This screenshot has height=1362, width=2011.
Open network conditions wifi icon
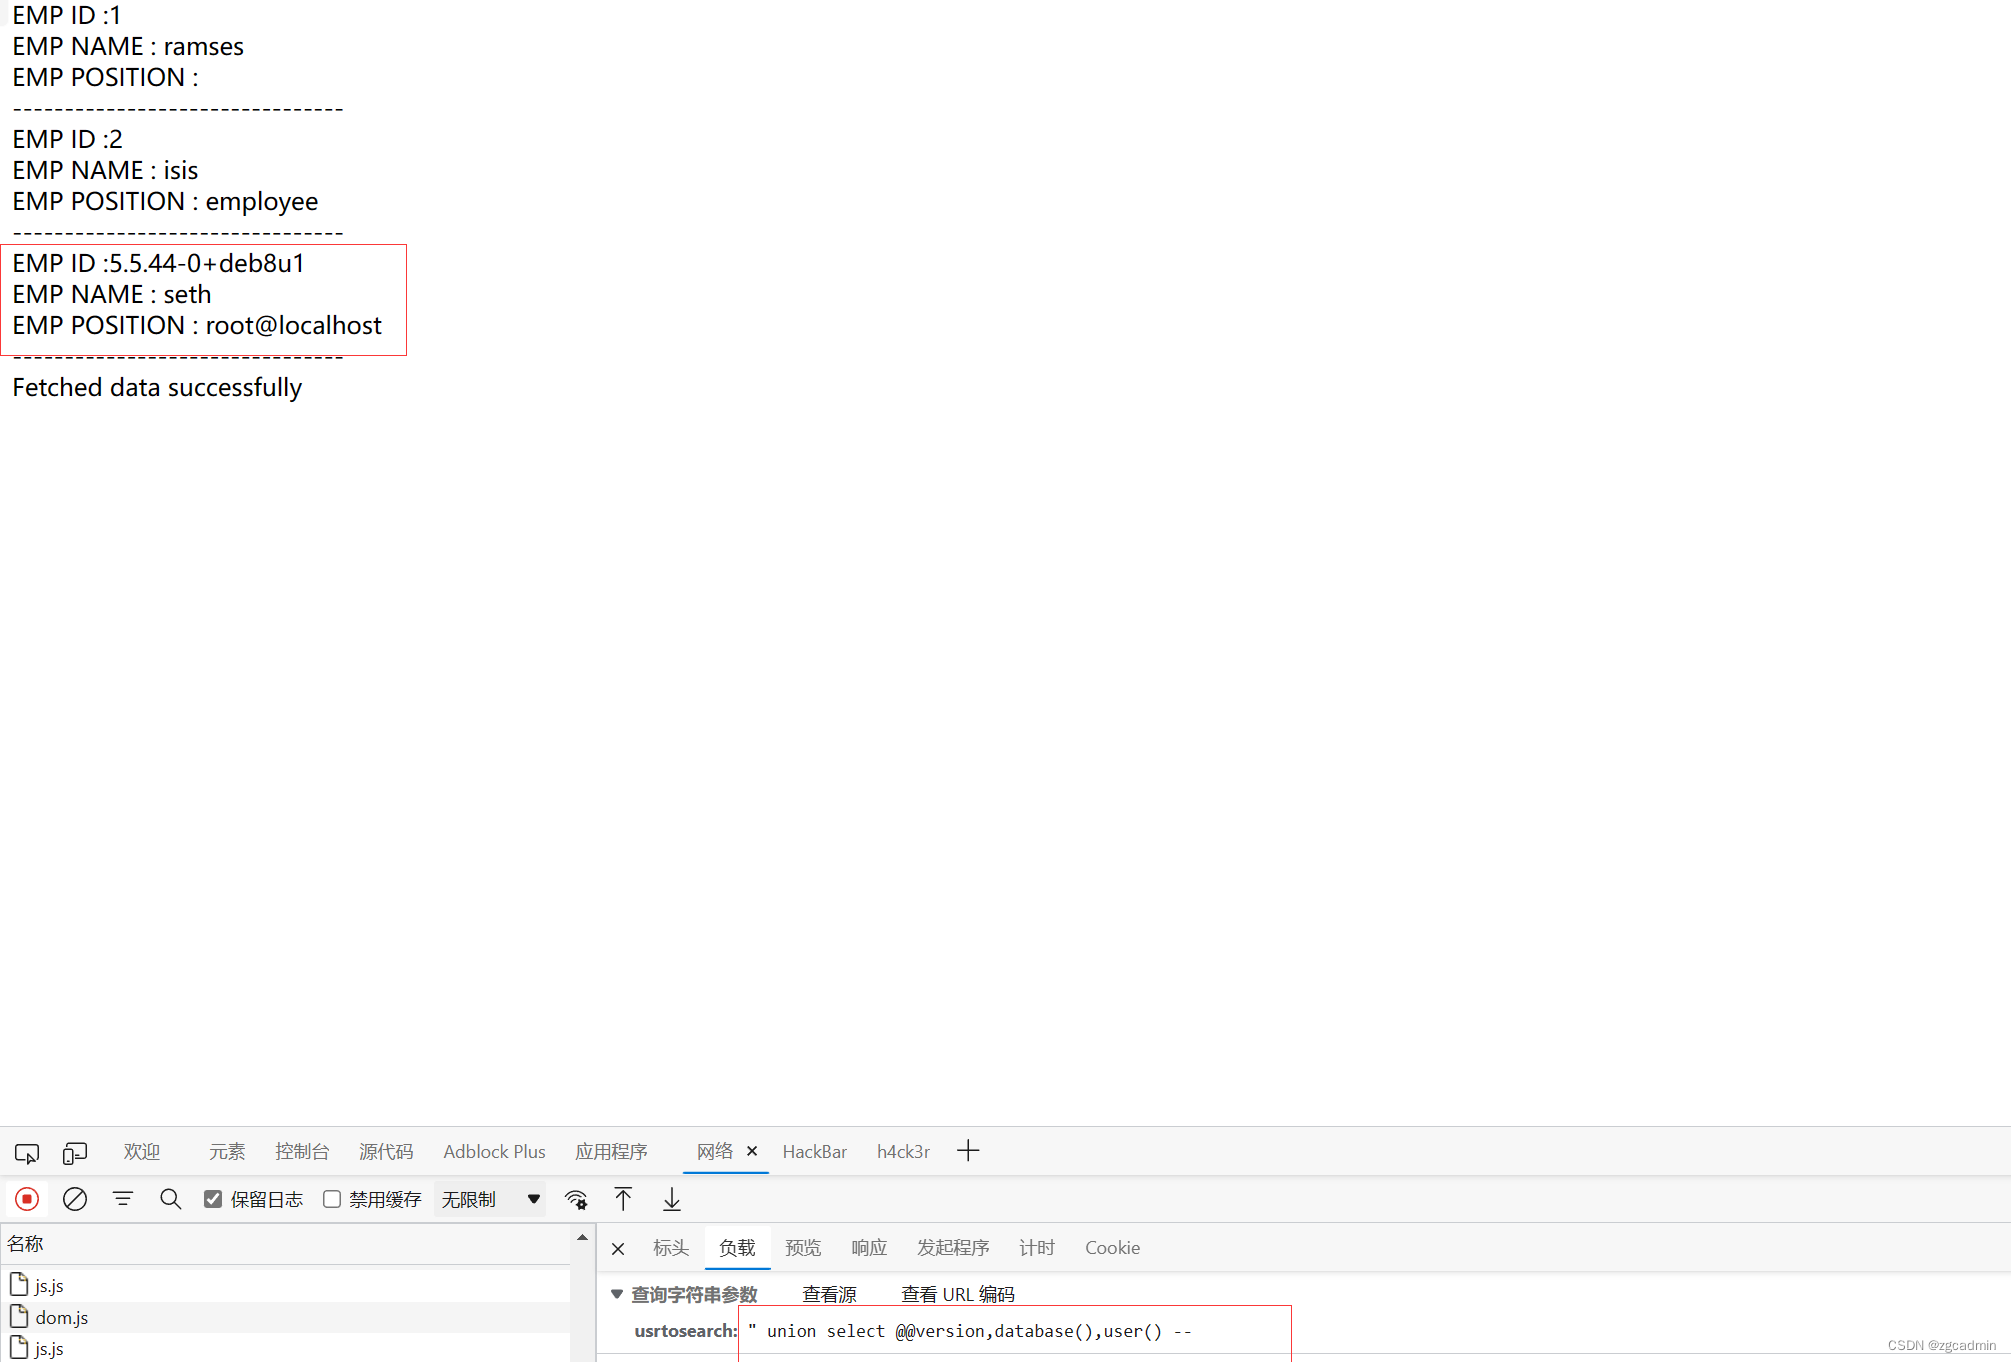pyautogui.click(x=576, y=1199)
